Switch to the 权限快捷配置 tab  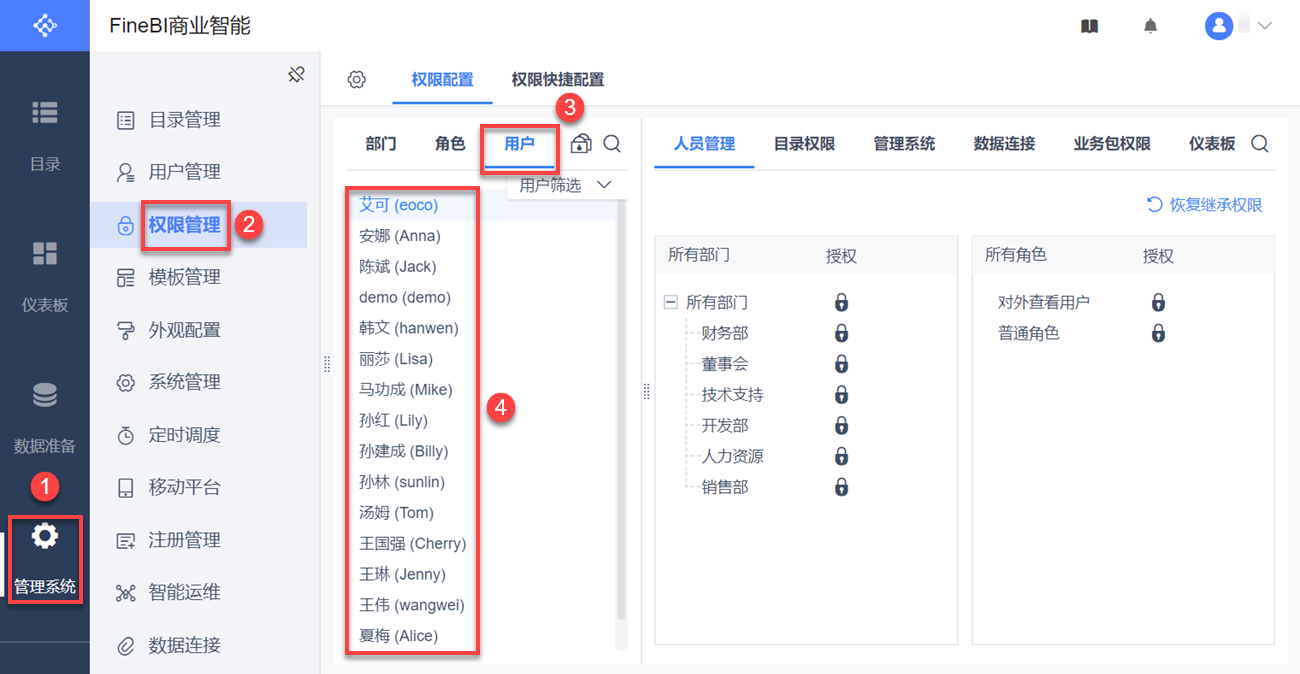tap(557, 80)
